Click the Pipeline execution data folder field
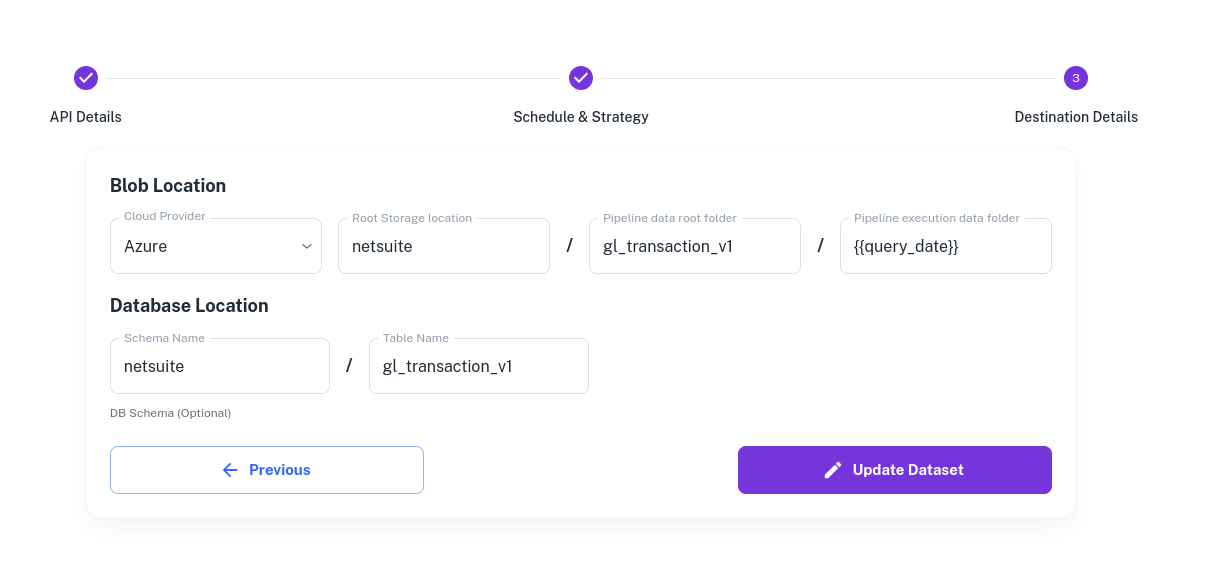 [x=946, y=246]
